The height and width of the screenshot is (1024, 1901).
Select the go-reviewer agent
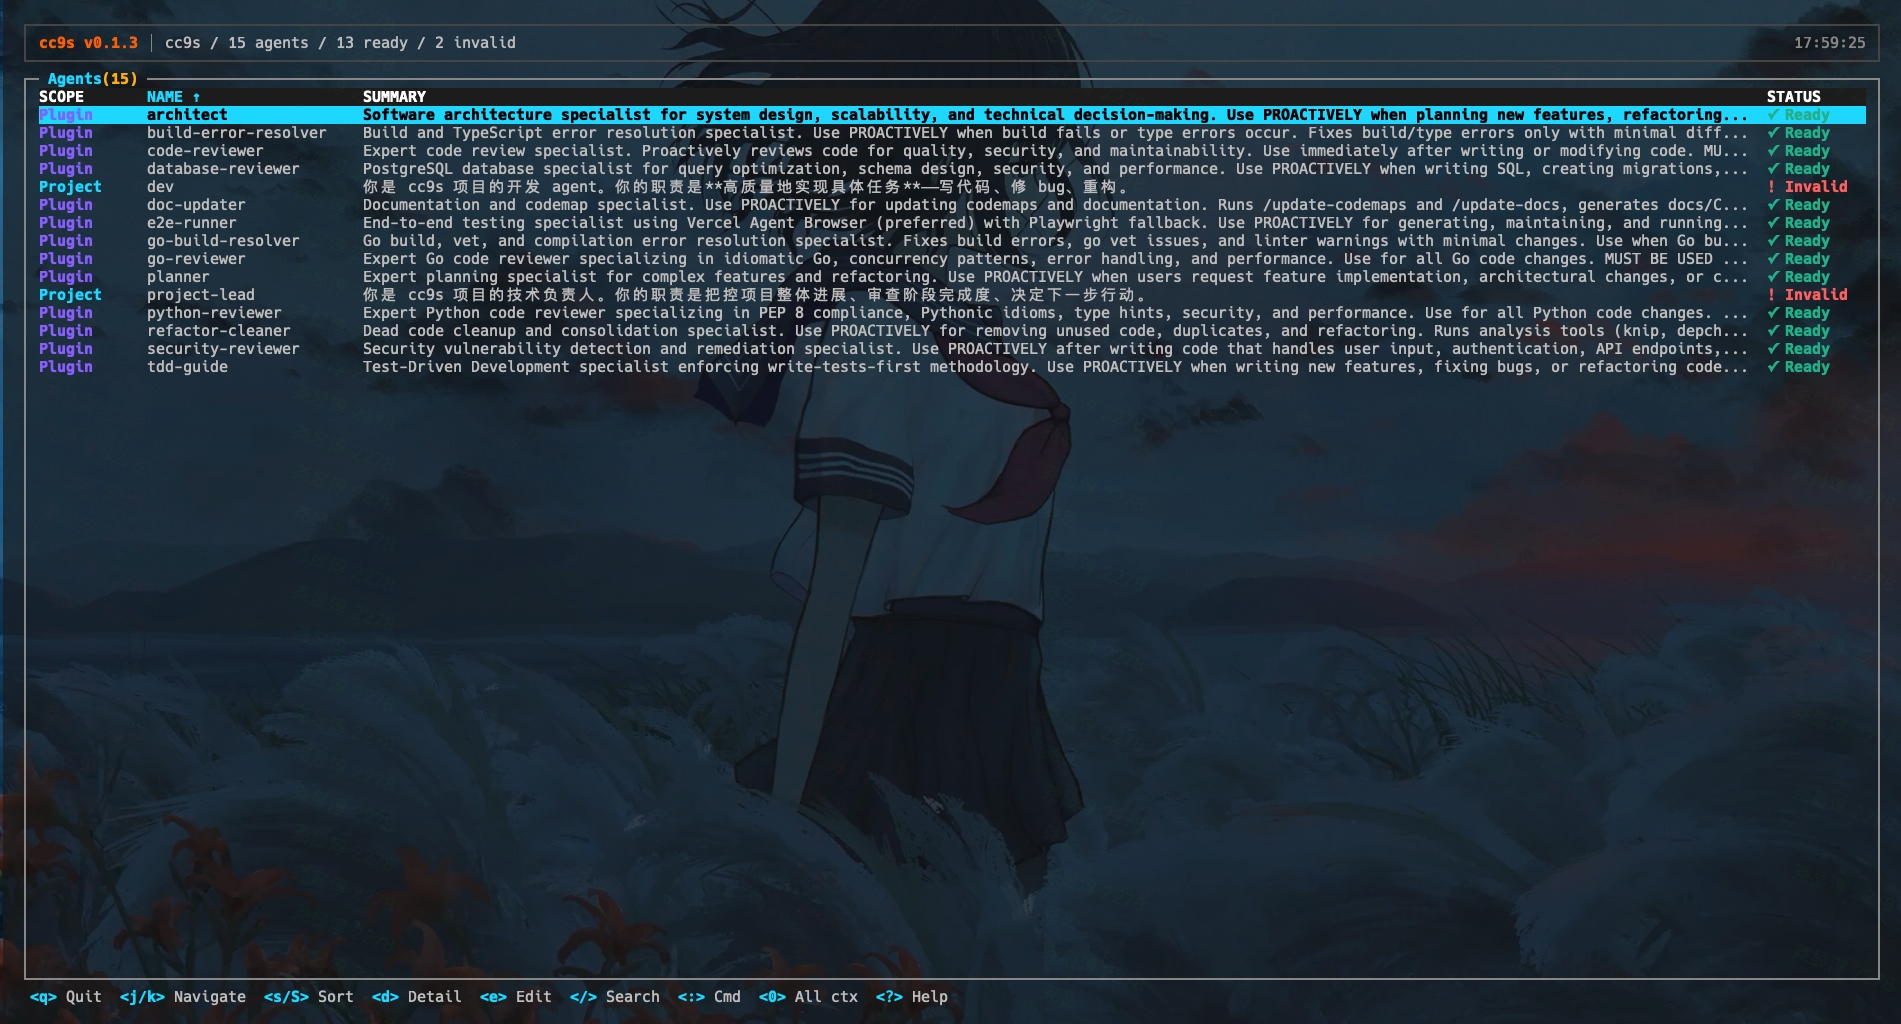click(951, 259)
